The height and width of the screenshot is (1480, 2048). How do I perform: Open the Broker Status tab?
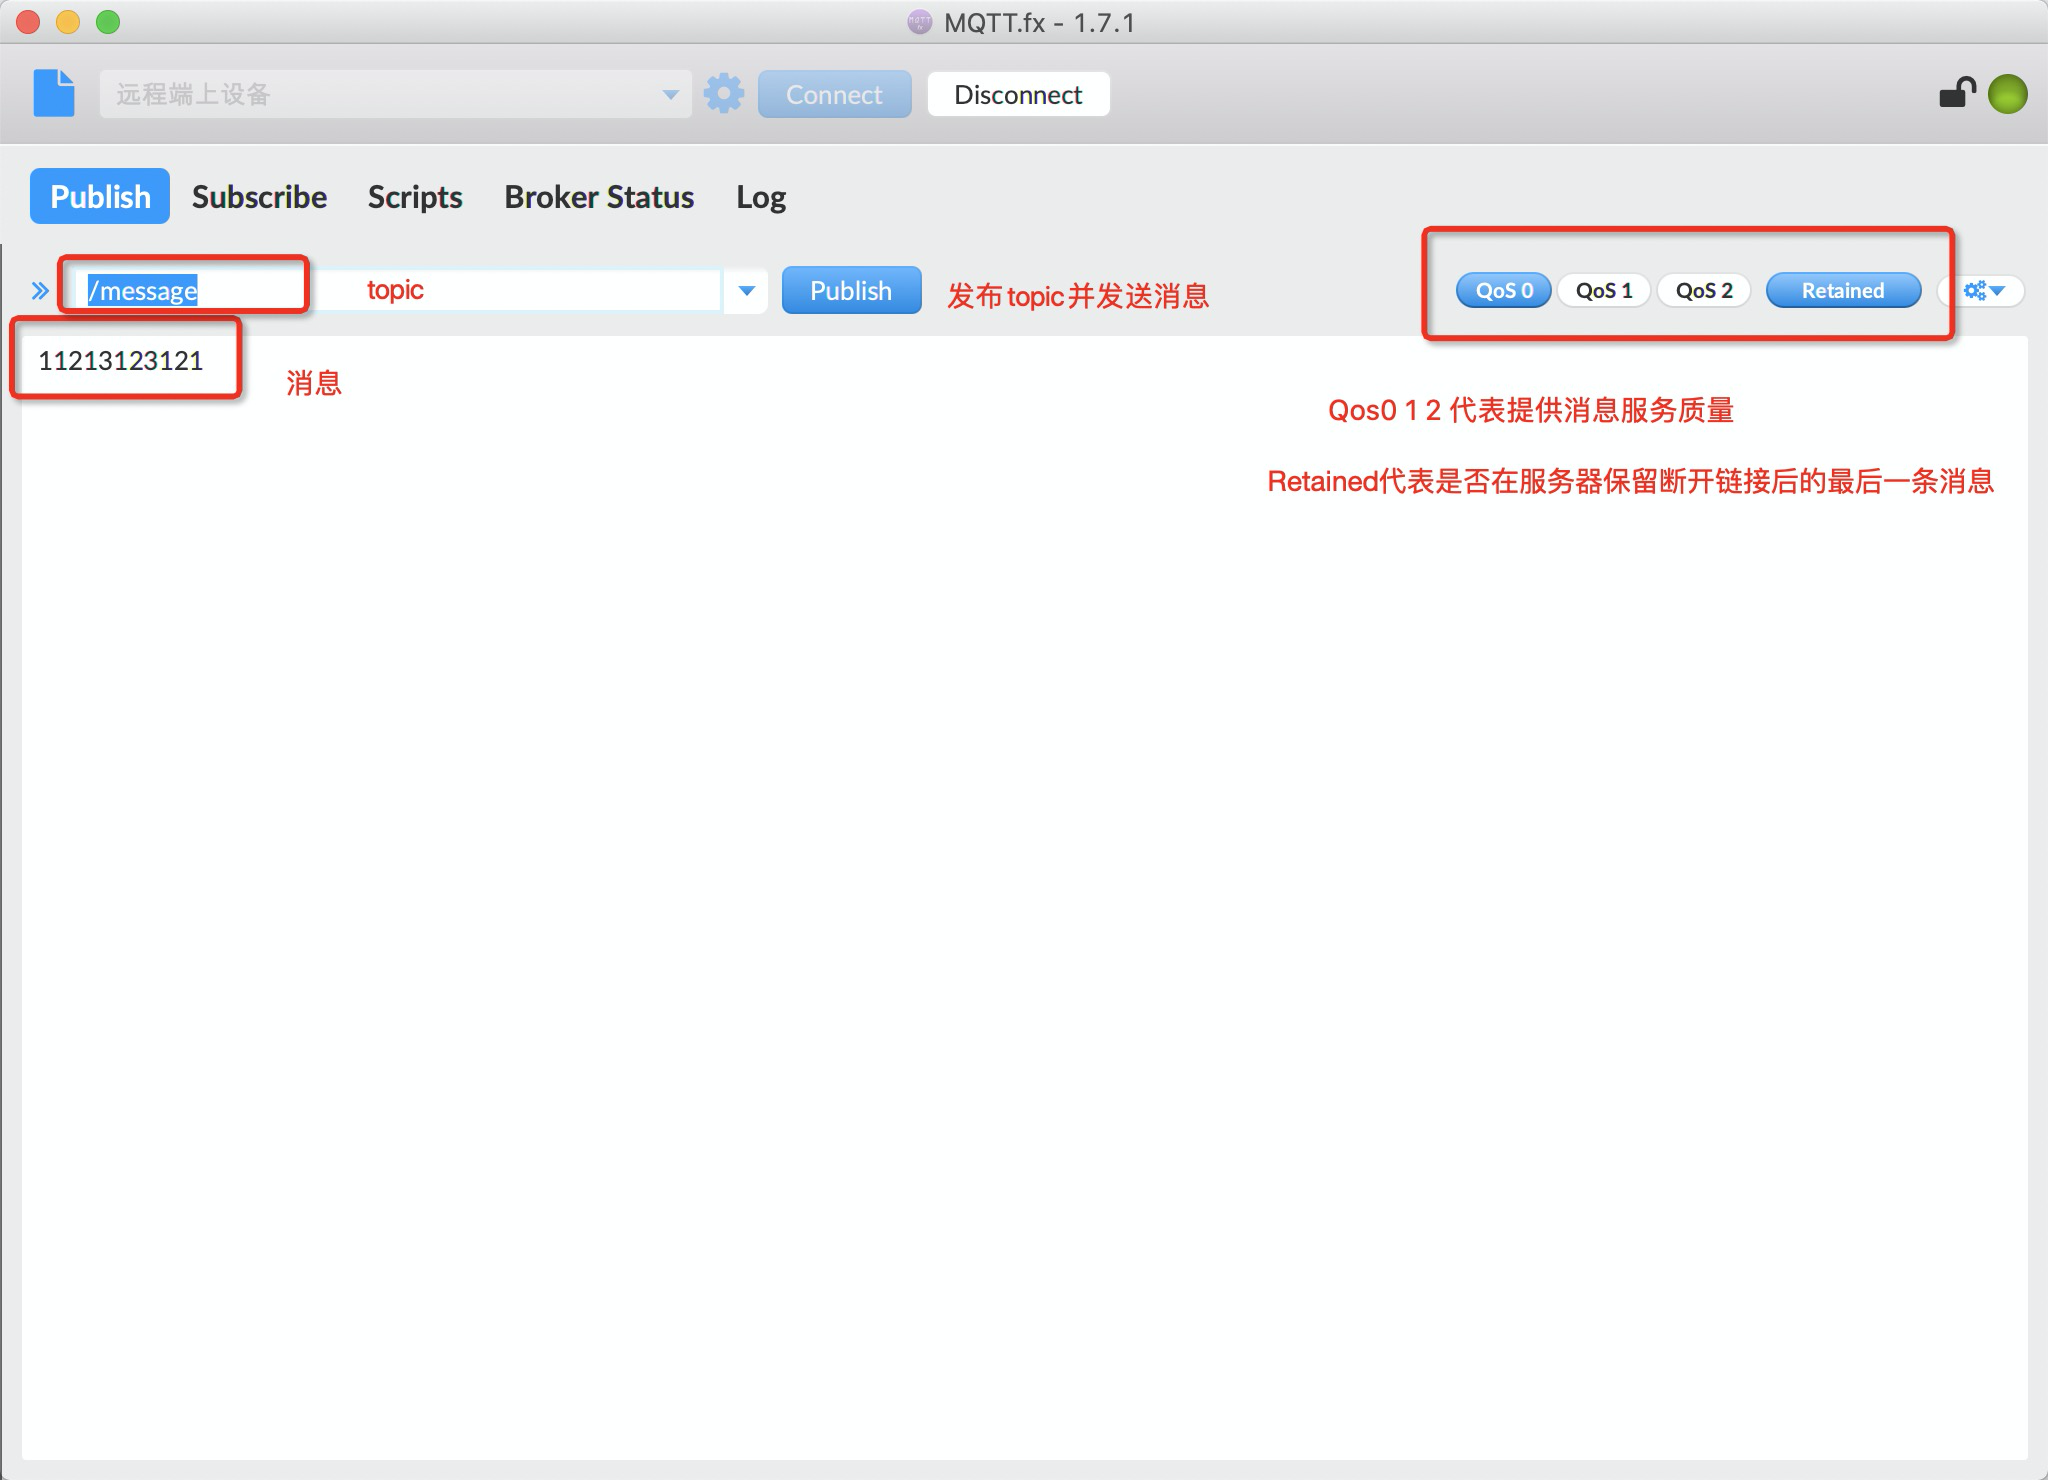tap(599, 197)
